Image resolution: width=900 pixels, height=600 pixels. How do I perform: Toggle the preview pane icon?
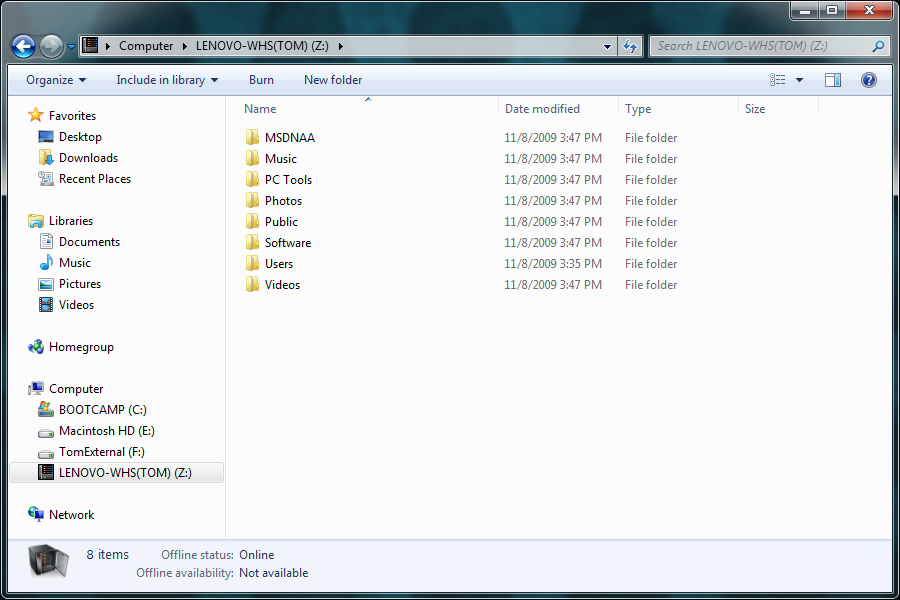[x=833, y=80]
